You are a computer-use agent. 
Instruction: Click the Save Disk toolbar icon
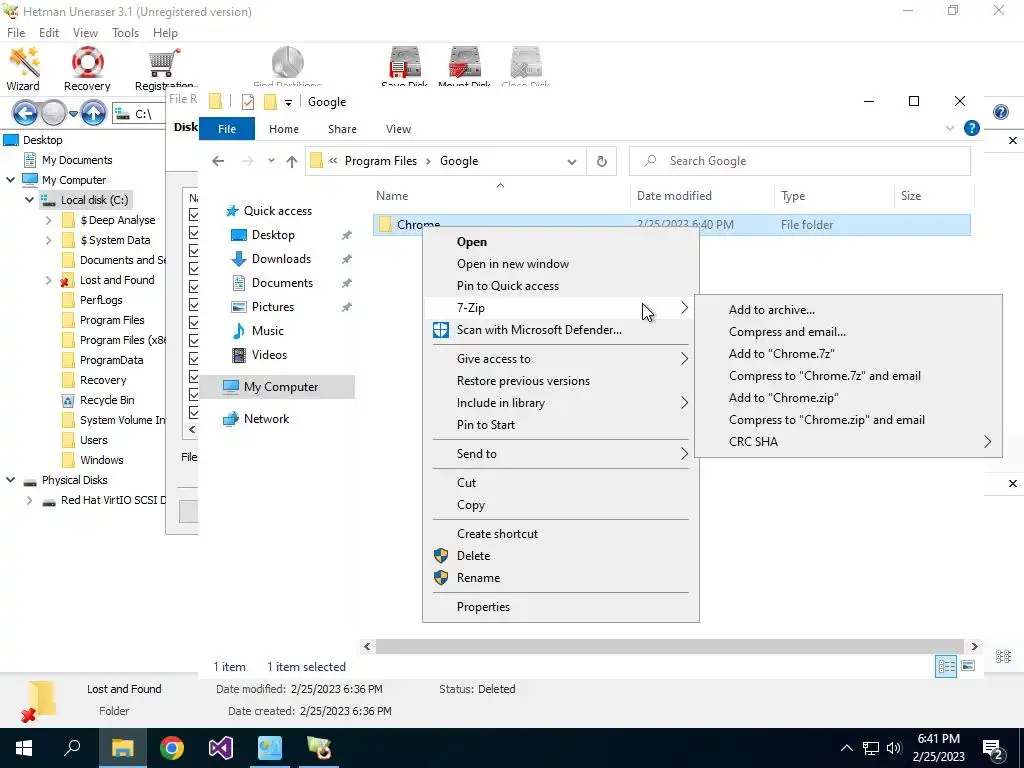[x=405, y=65]
